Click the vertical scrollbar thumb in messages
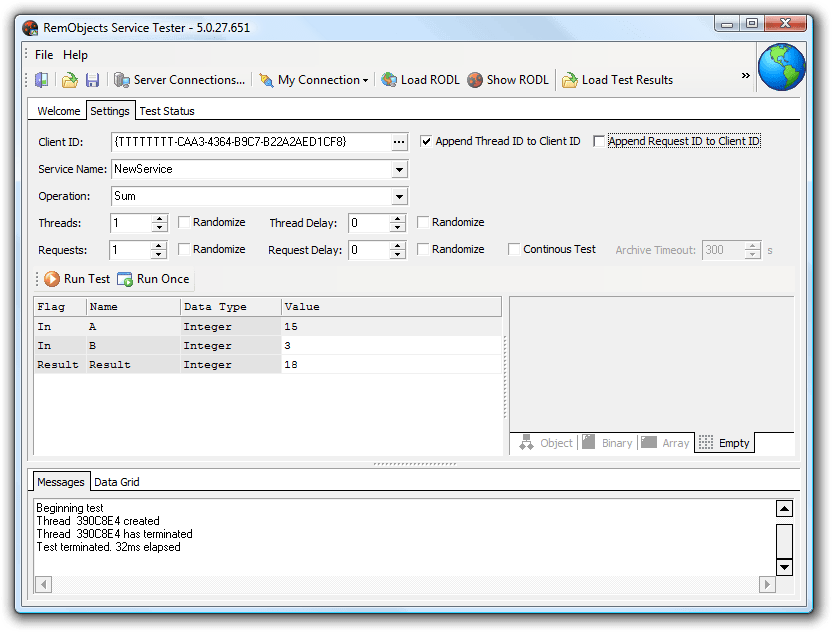This screenshot has height=632, width=832. [x=784, y=541]
